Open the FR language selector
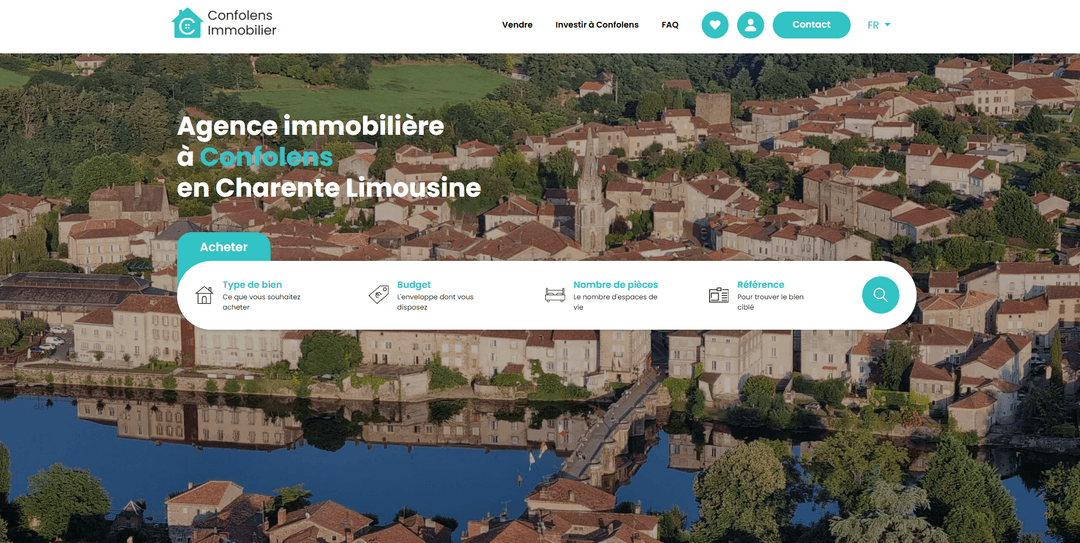Image resolution: width=1080 pixels, height=543 pixels. point(873,25)
